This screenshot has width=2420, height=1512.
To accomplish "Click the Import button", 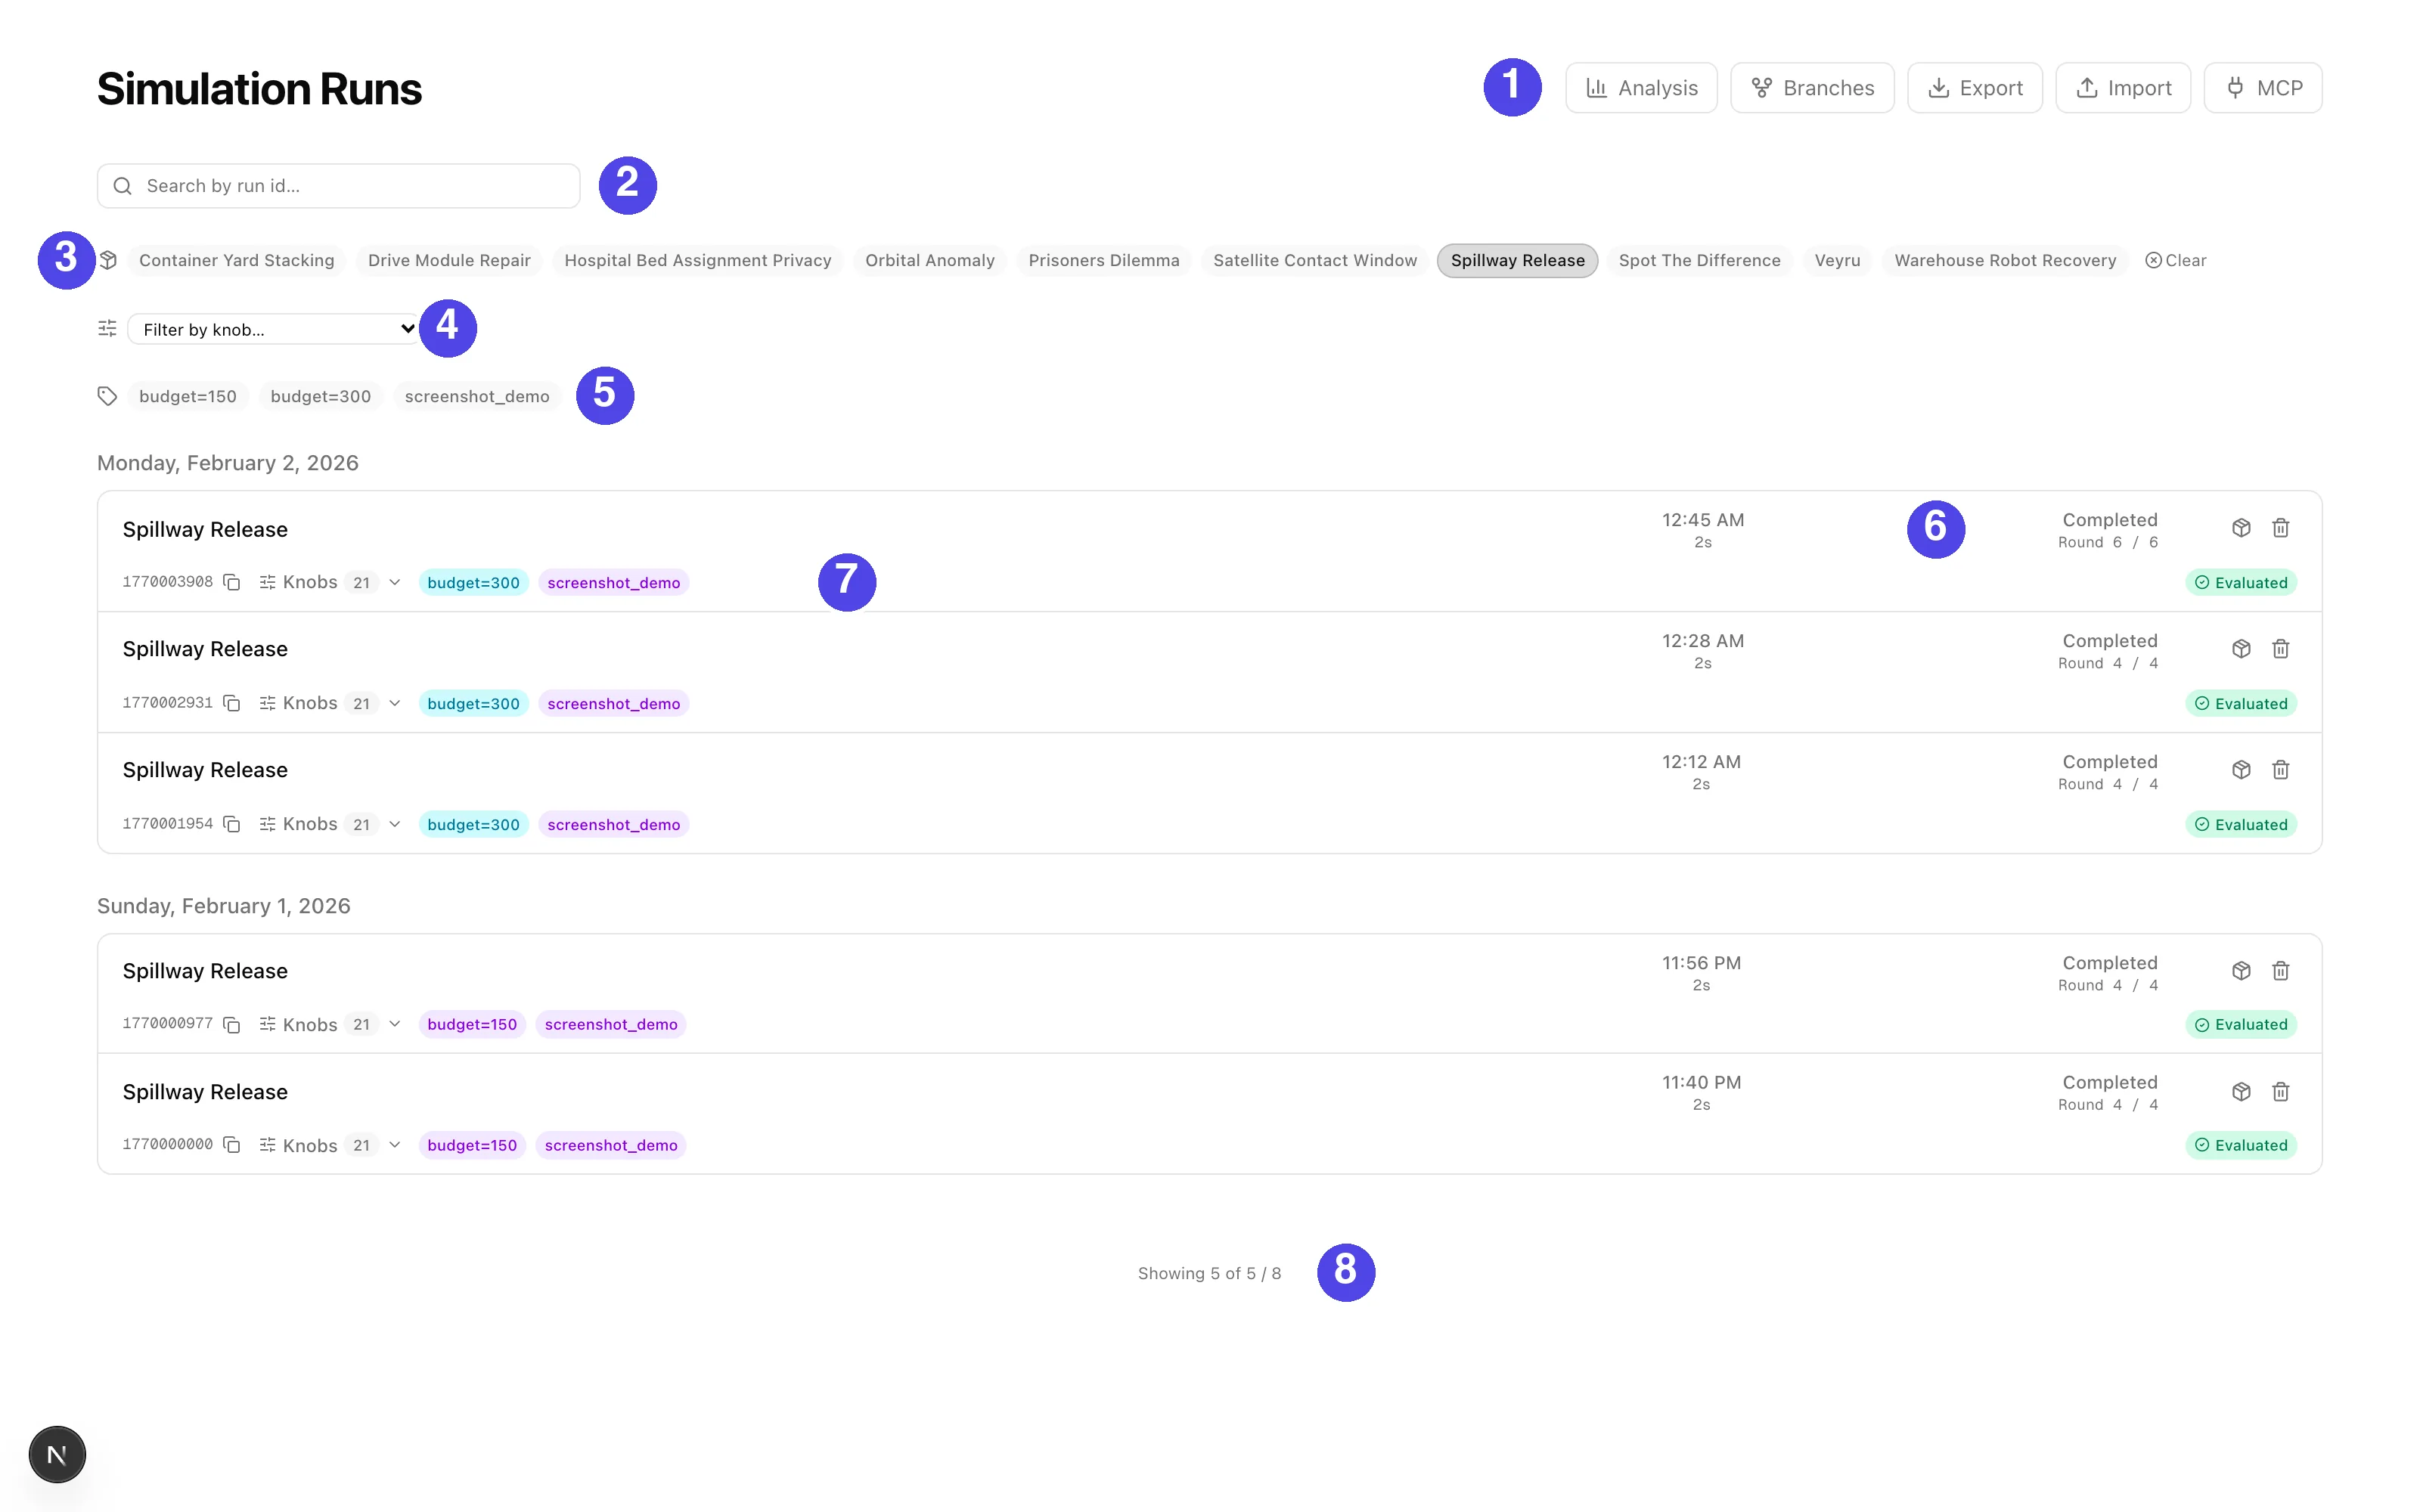I will [2123, 88].
